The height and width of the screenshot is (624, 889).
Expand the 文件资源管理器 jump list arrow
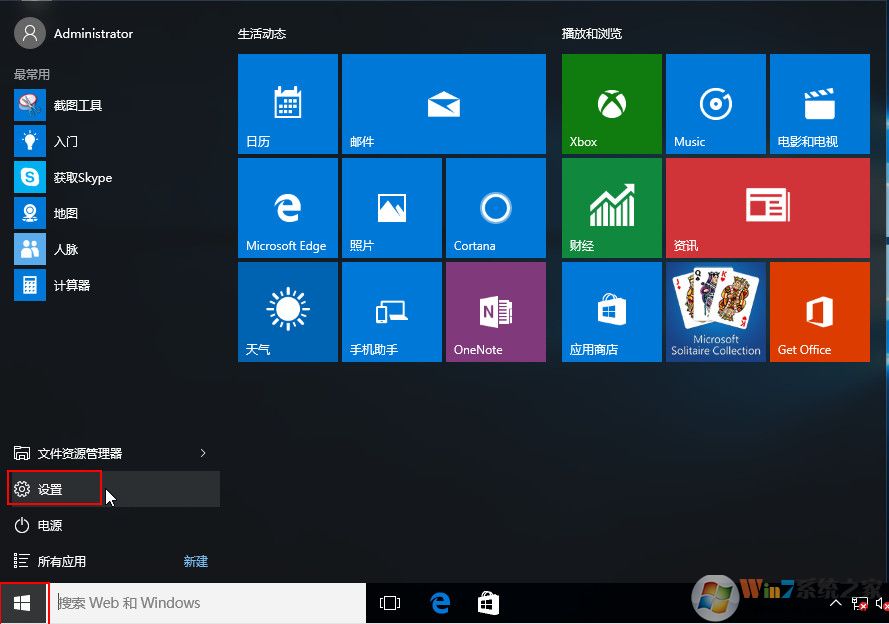(203, 453)
